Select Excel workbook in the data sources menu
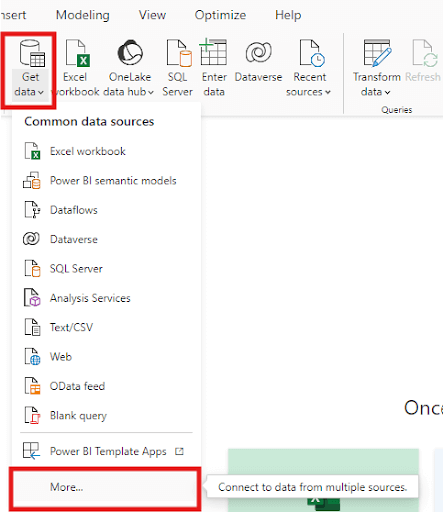 (106, 151)
